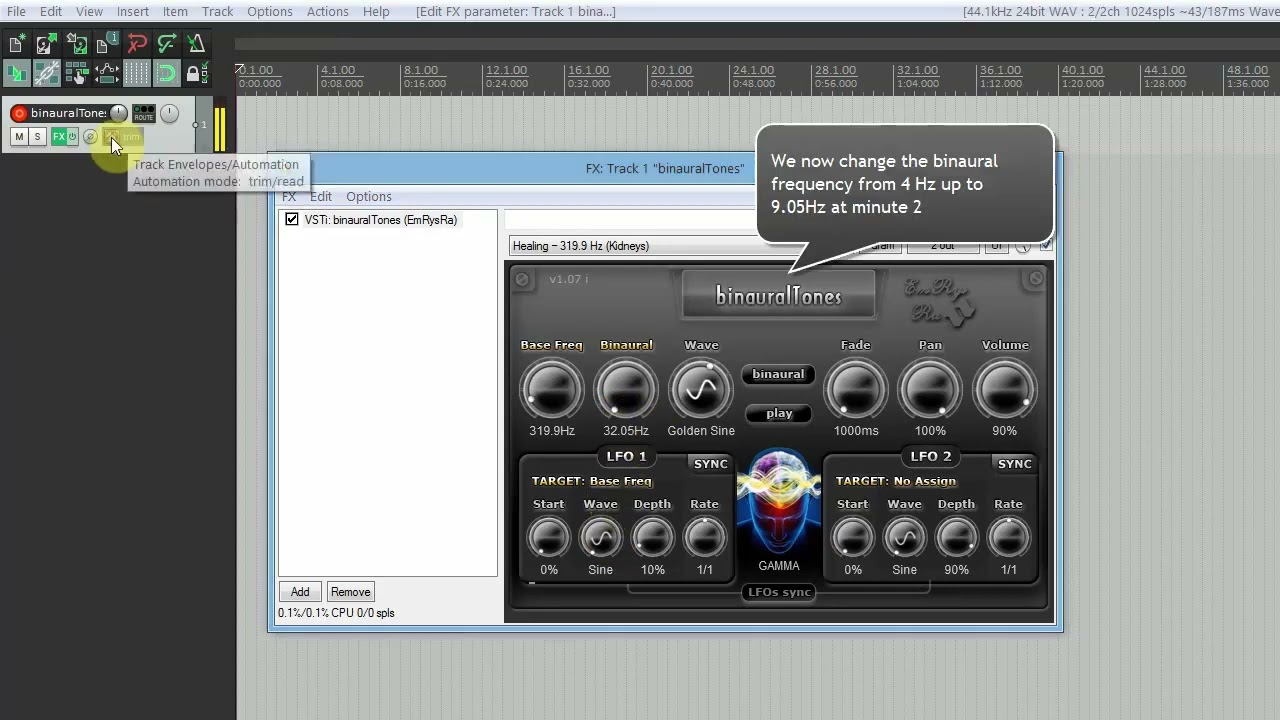This screenshot has width=1280, height=720.
Task: Adjust the Binaural frequency knob
Action: 626,388
